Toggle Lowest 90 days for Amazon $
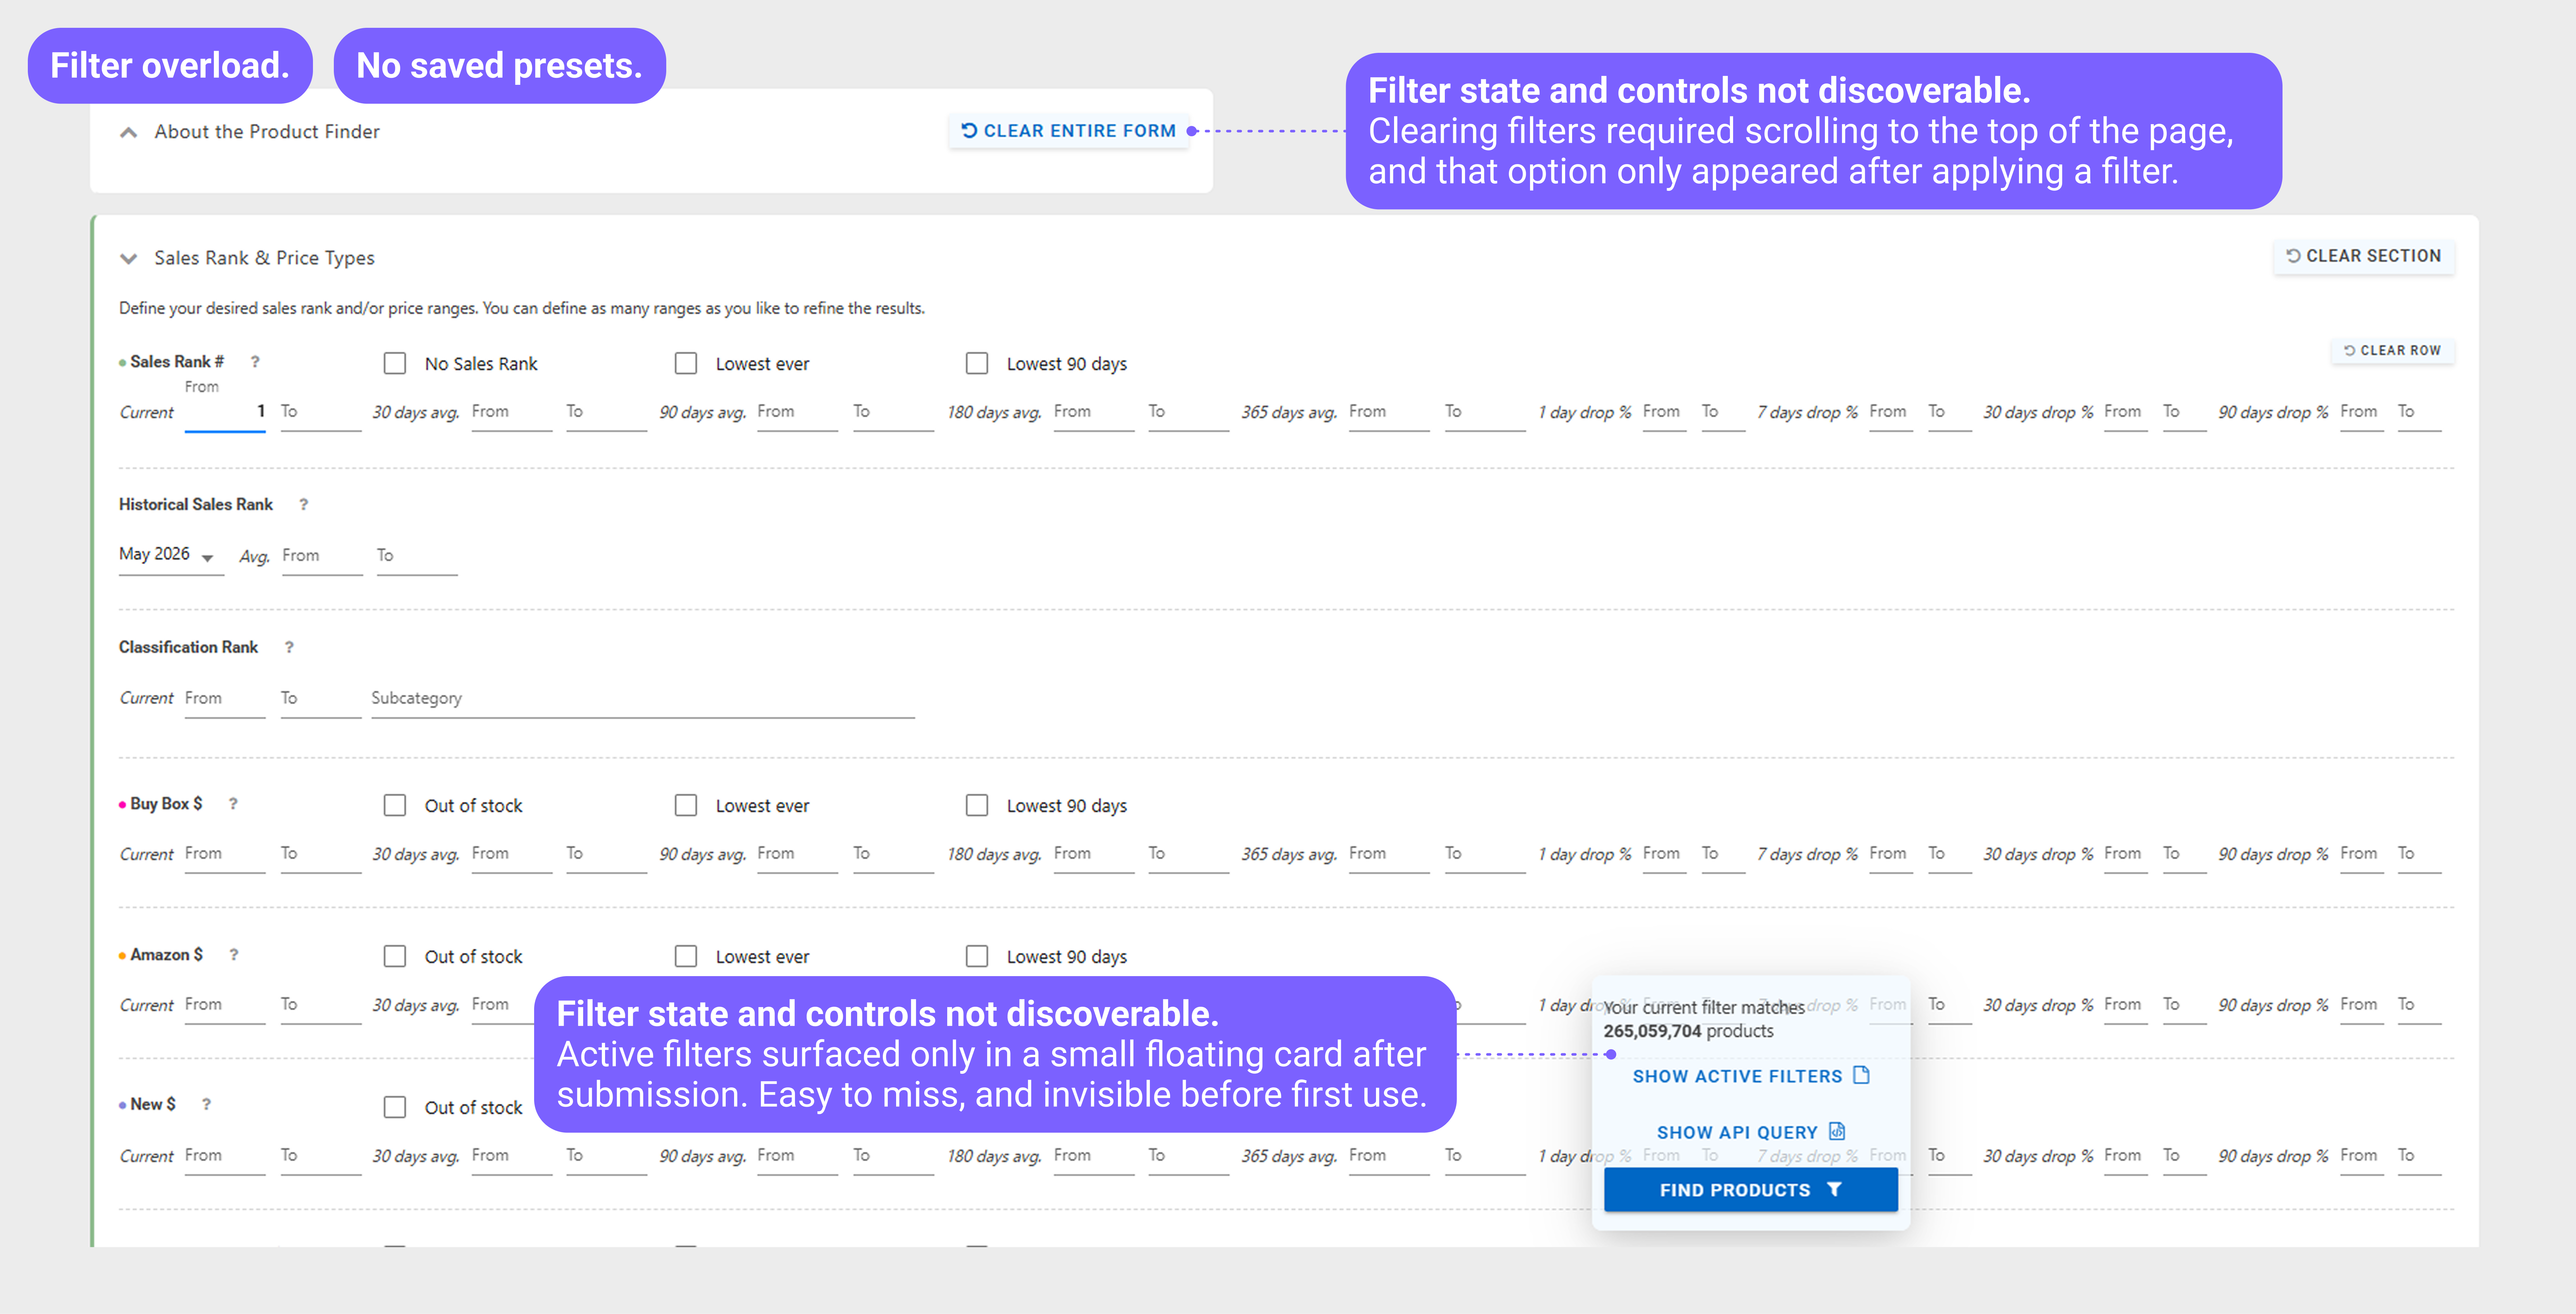 click(977, 956)
